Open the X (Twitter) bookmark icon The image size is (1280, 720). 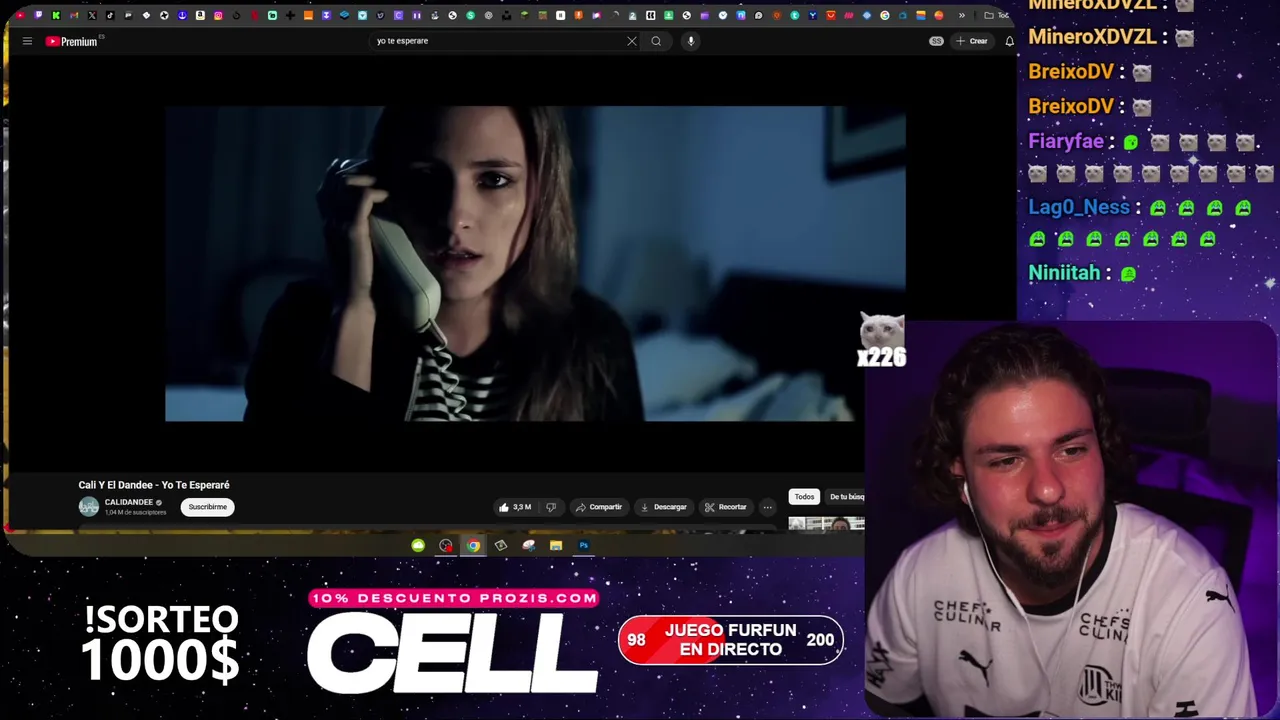[92, 15]
